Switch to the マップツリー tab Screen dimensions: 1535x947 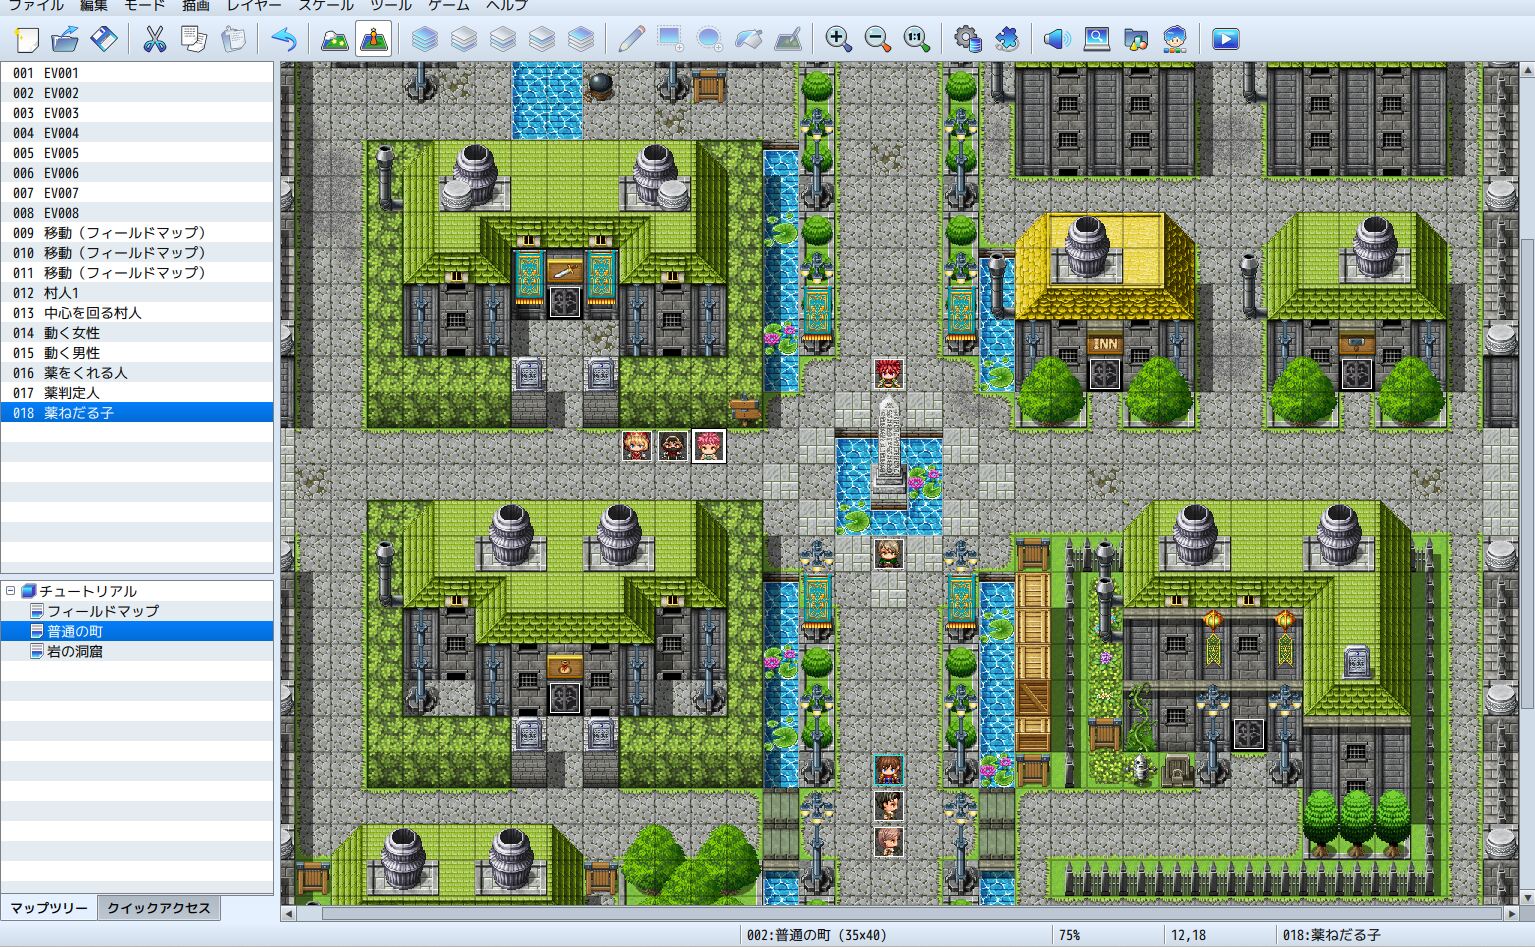49,908
